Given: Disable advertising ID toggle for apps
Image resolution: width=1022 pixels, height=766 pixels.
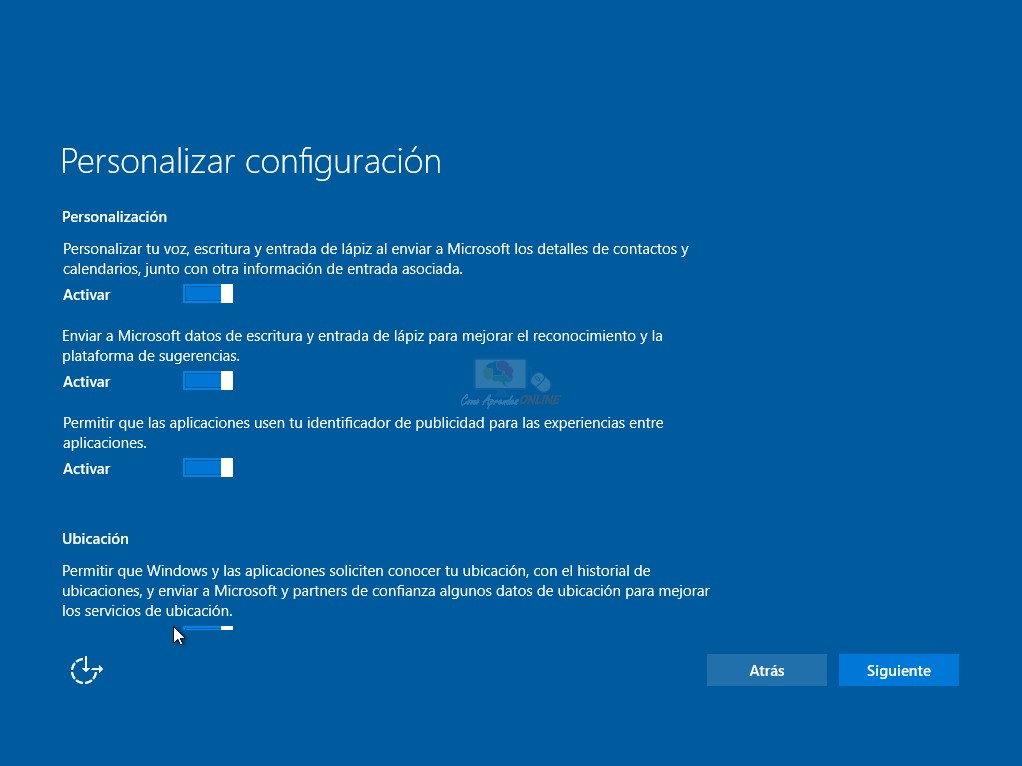Looking at the screenshot, I should pyautogui.click(x=208, y=467).
